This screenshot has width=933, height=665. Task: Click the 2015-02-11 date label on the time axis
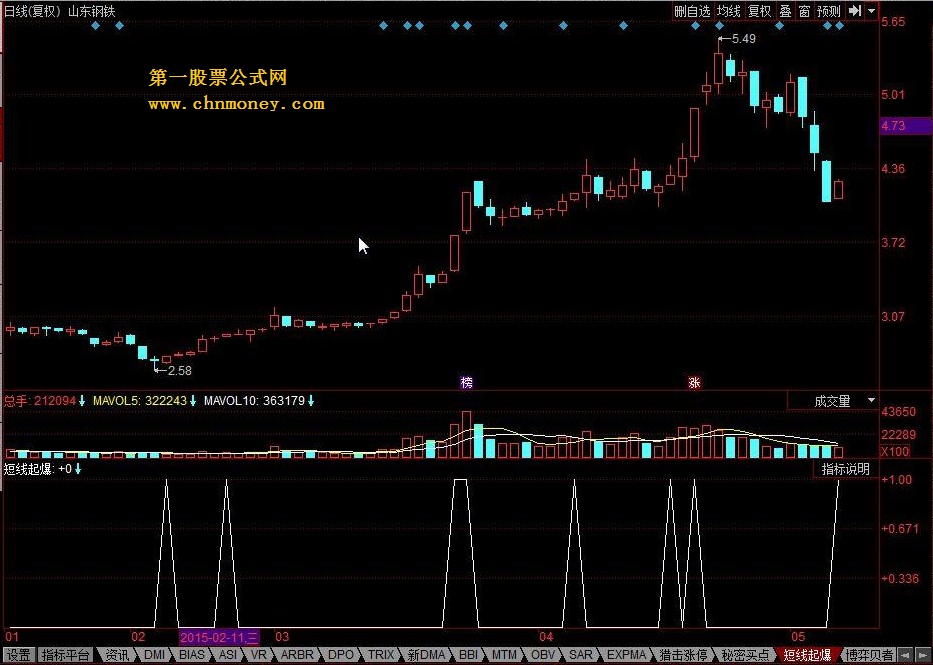(x=219, y=638)
